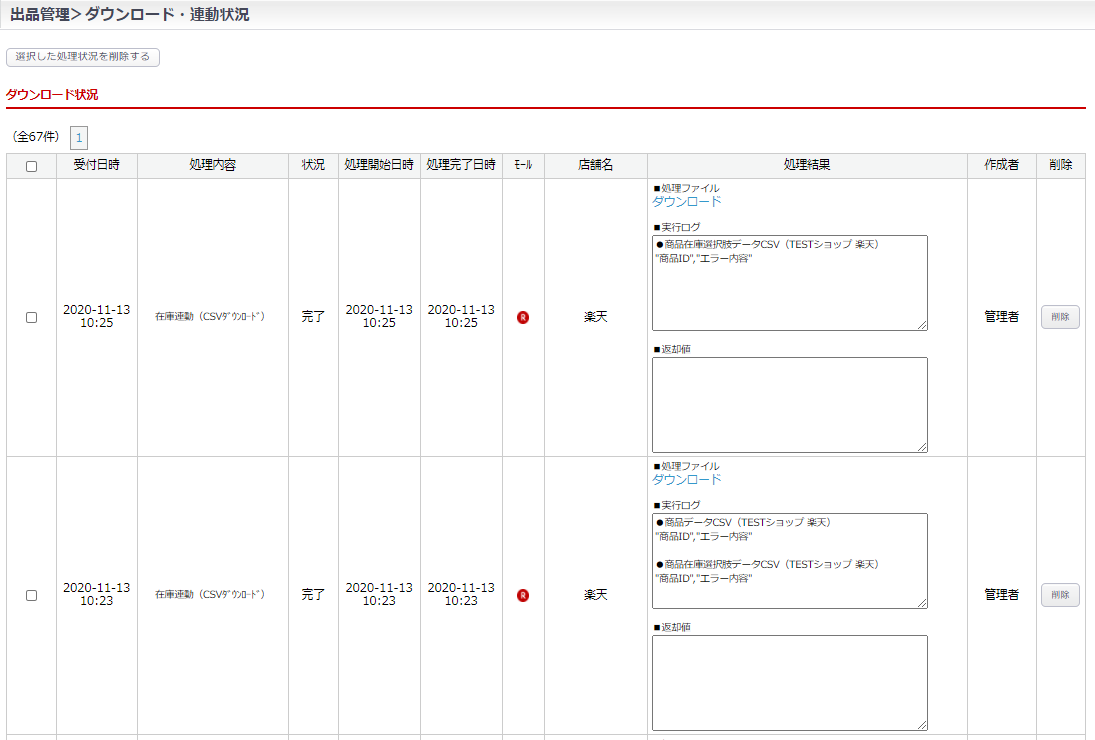Click resize handle of 10:23 row 実行ログ box
Viewport: 1095px width, 740px height.
click(x=921, y=602)
